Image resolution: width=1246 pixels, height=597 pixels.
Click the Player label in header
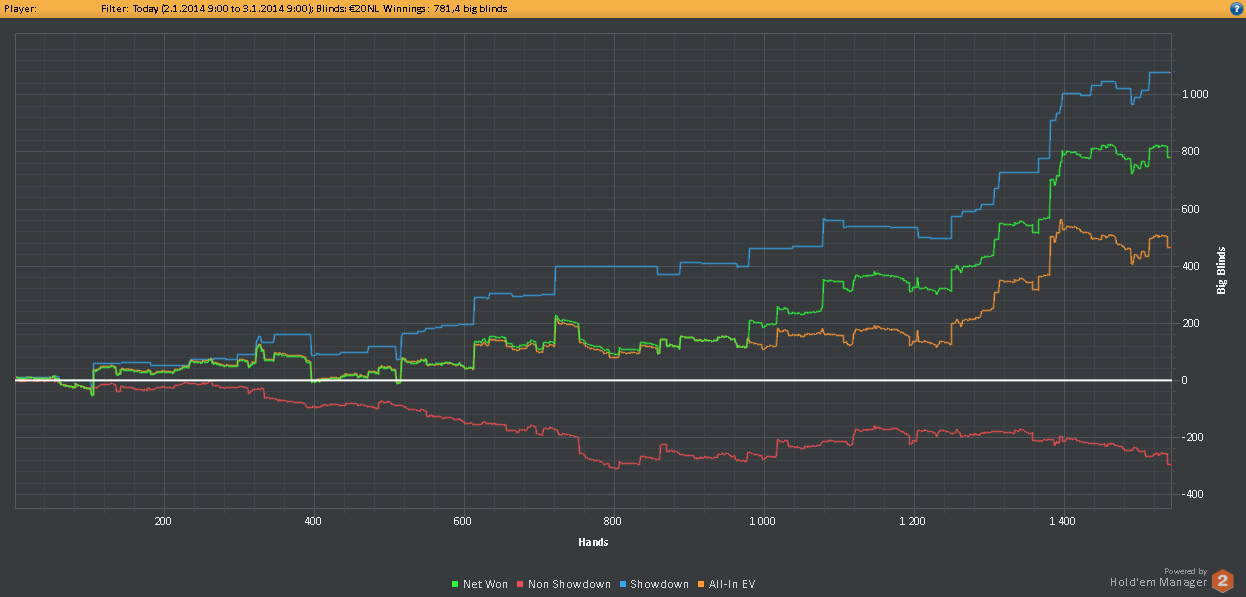pyautogui.click(x=21, y=8)
